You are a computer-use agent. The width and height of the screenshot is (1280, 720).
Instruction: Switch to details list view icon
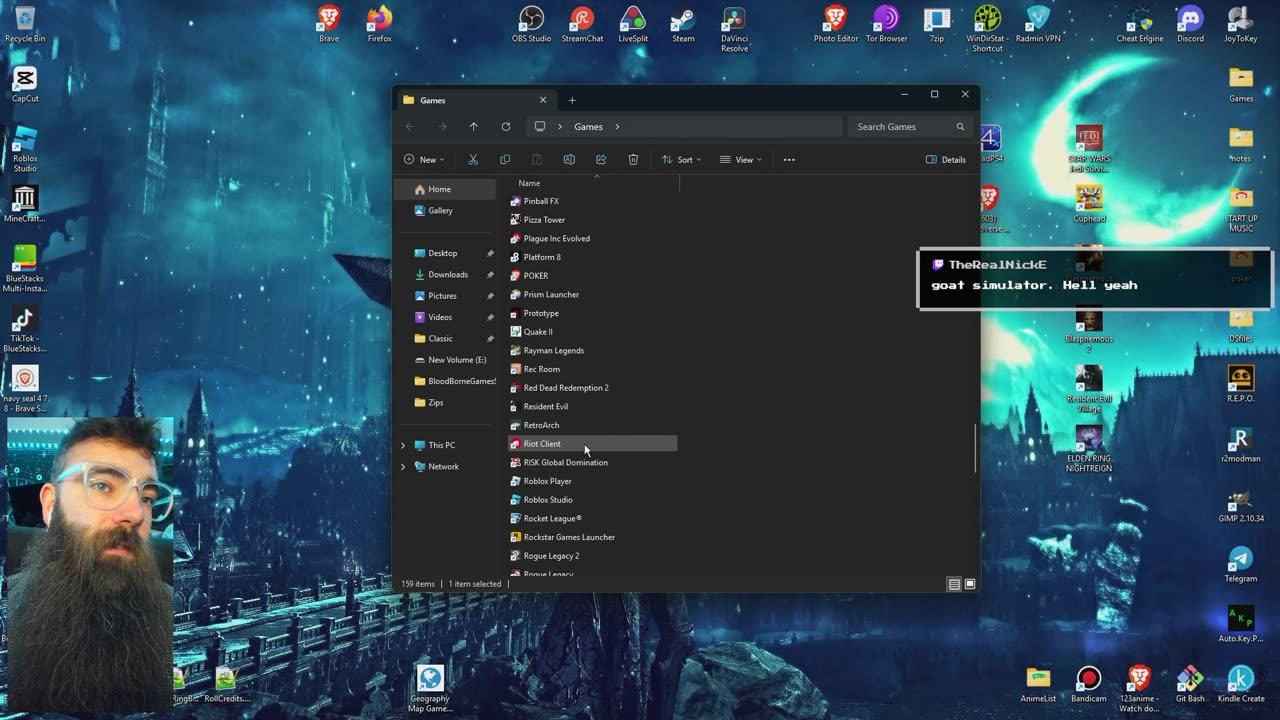[954, 584]
